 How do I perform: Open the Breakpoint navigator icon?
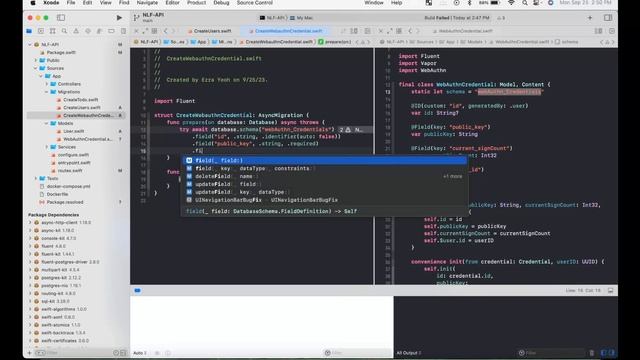pyautogui.click(x=111, y=31)
